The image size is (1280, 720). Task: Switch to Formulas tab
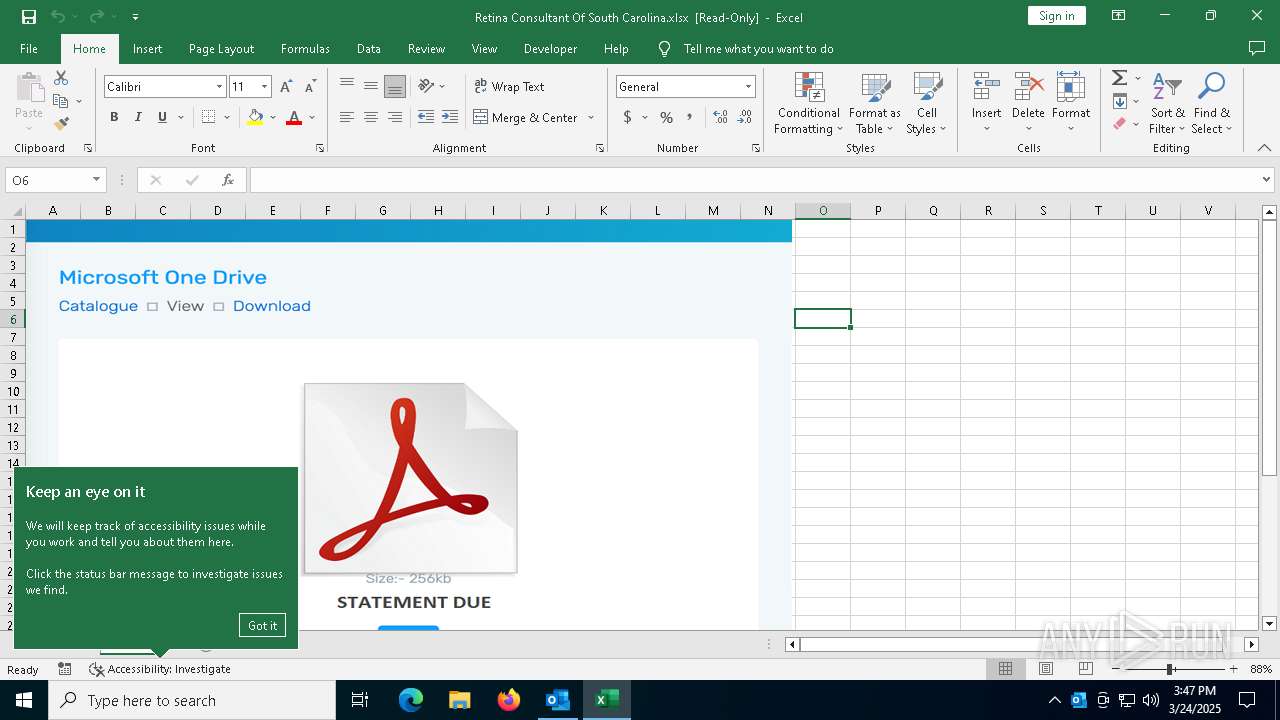point(305,48)
